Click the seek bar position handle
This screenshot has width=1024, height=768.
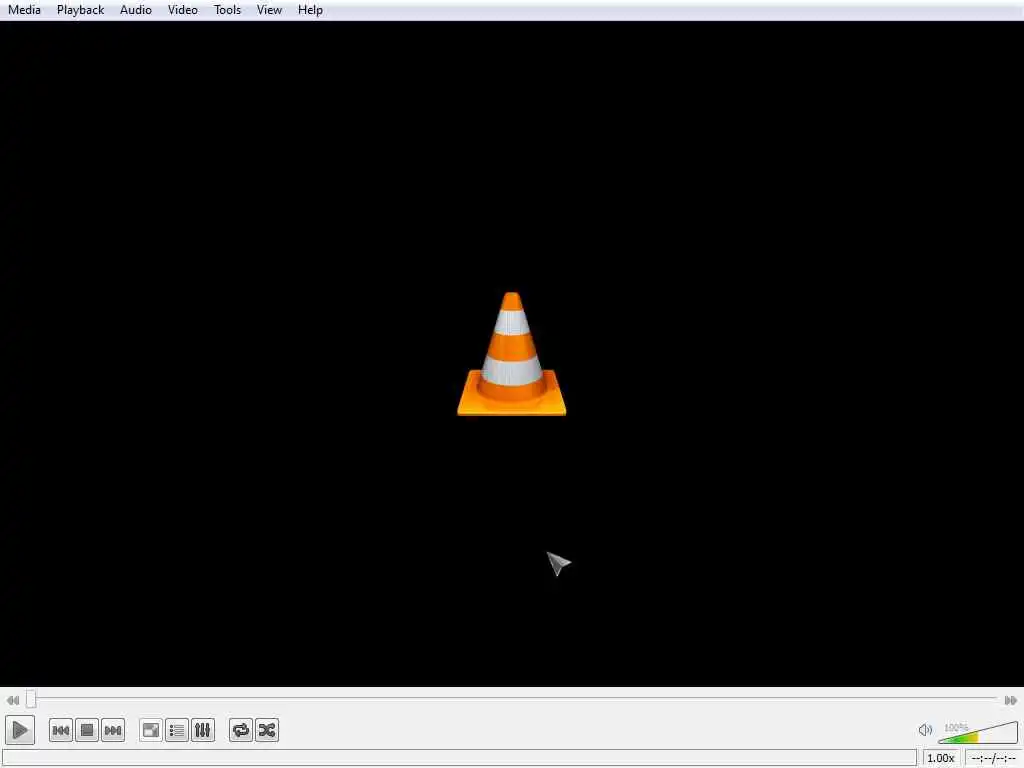31,699
